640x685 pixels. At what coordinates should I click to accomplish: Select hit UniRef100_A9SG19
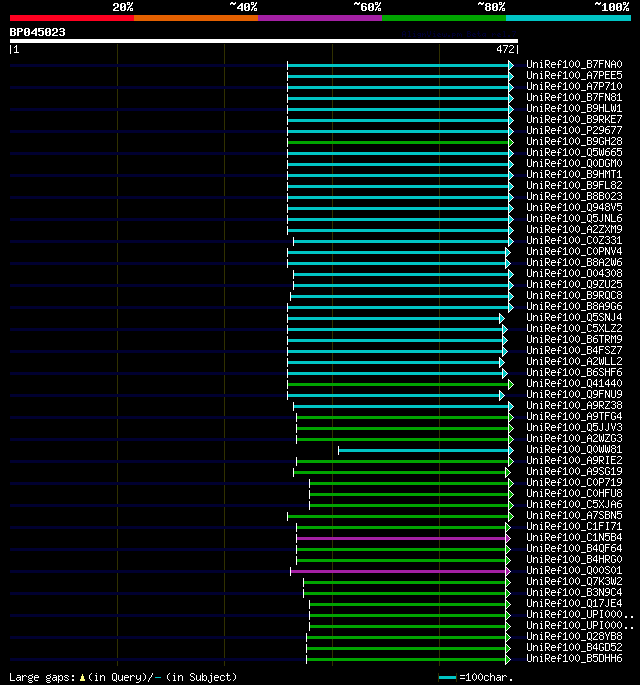coord(574,471)
